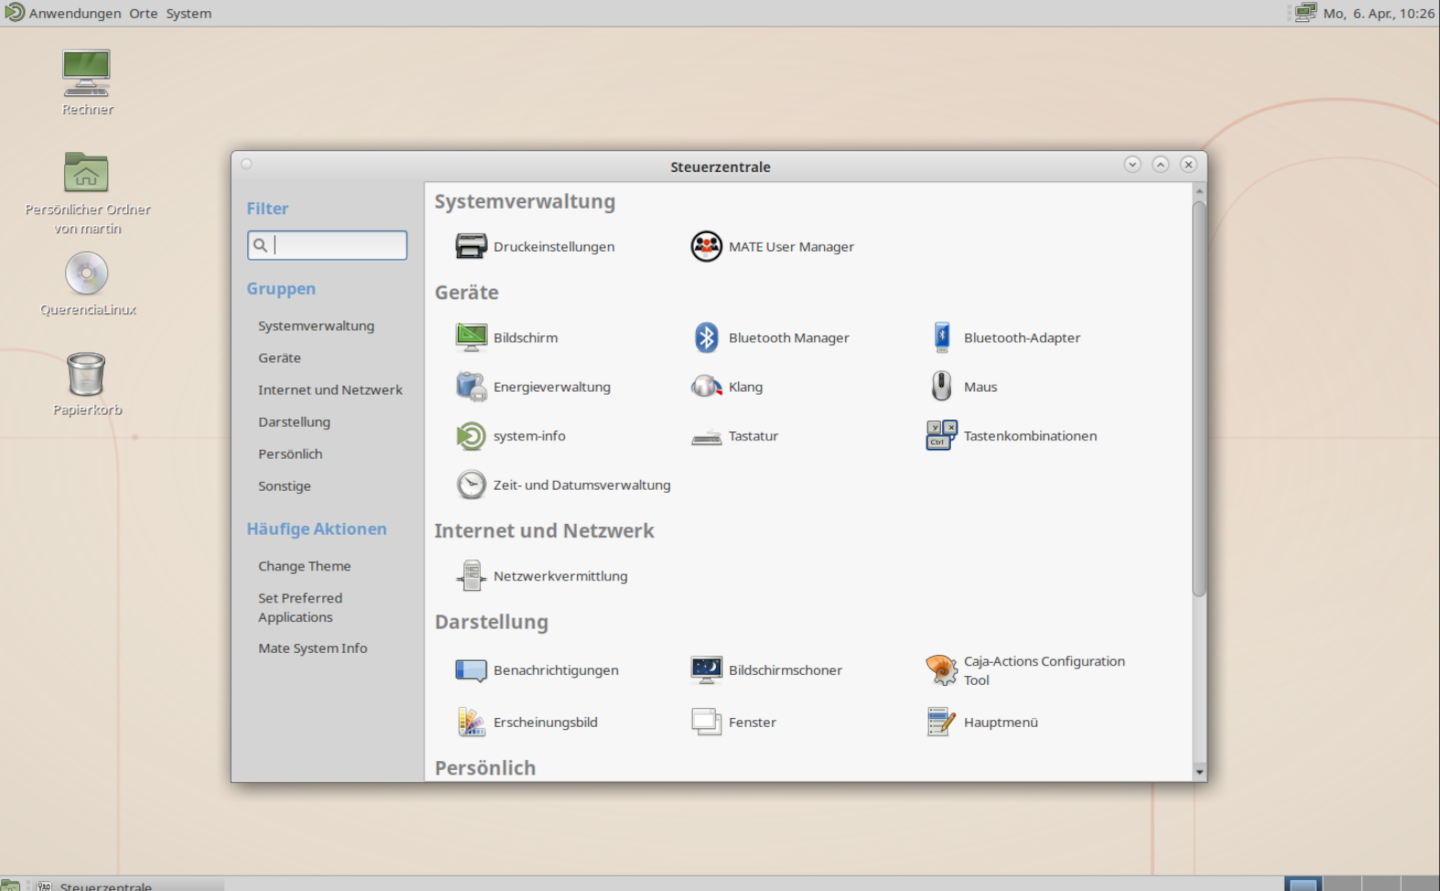Screen dimensions: 1440x891
Task: Open Set Preferred Applications action
Action: (300, 608)
